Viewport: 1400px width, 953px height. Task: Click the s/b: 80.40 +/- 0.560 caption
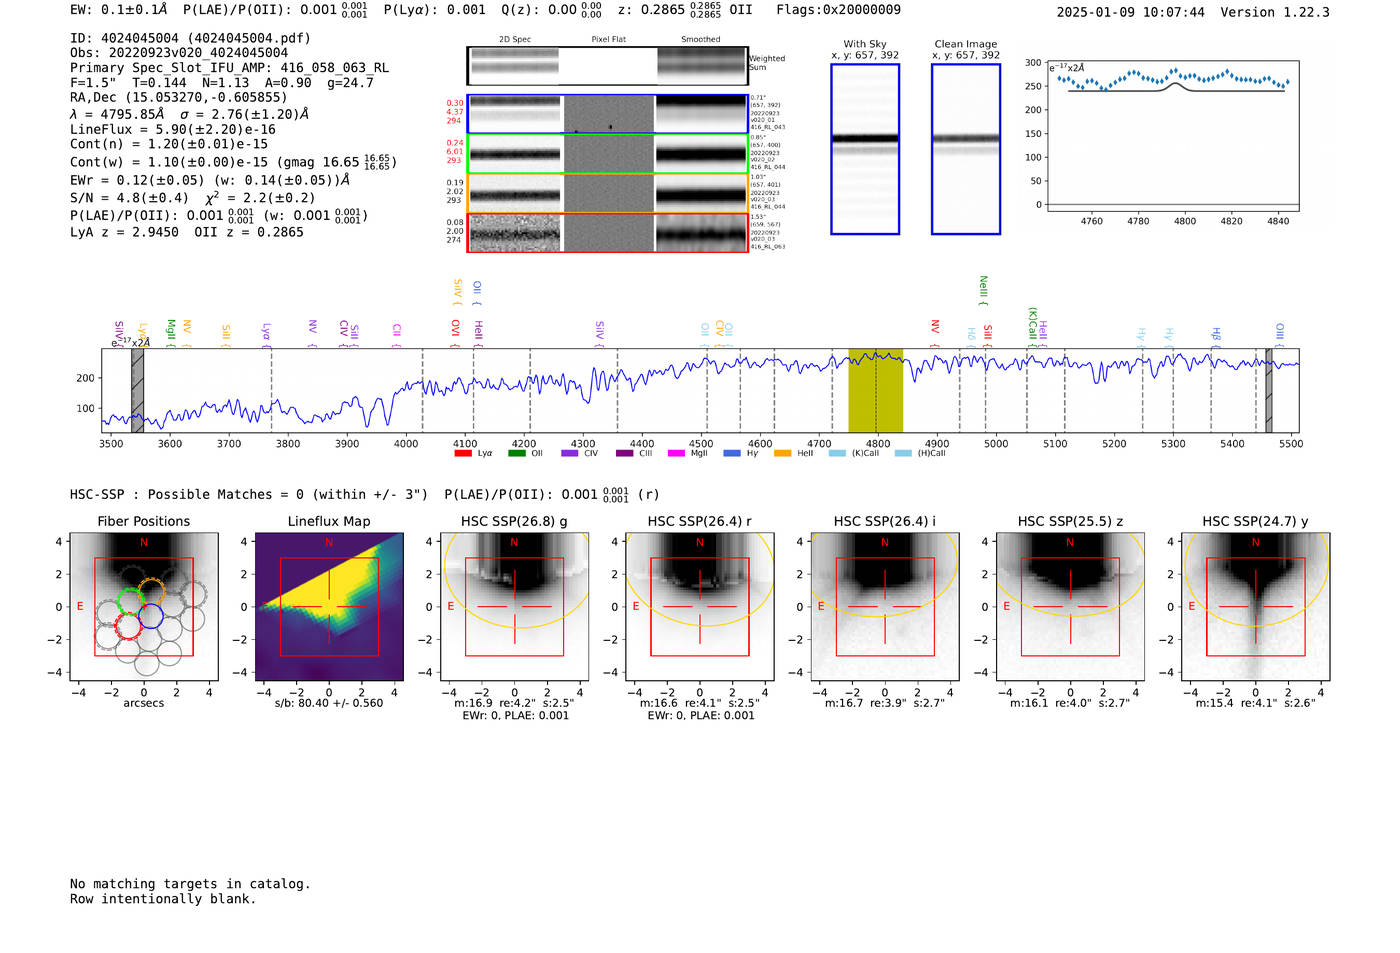(x=329, y=703)
